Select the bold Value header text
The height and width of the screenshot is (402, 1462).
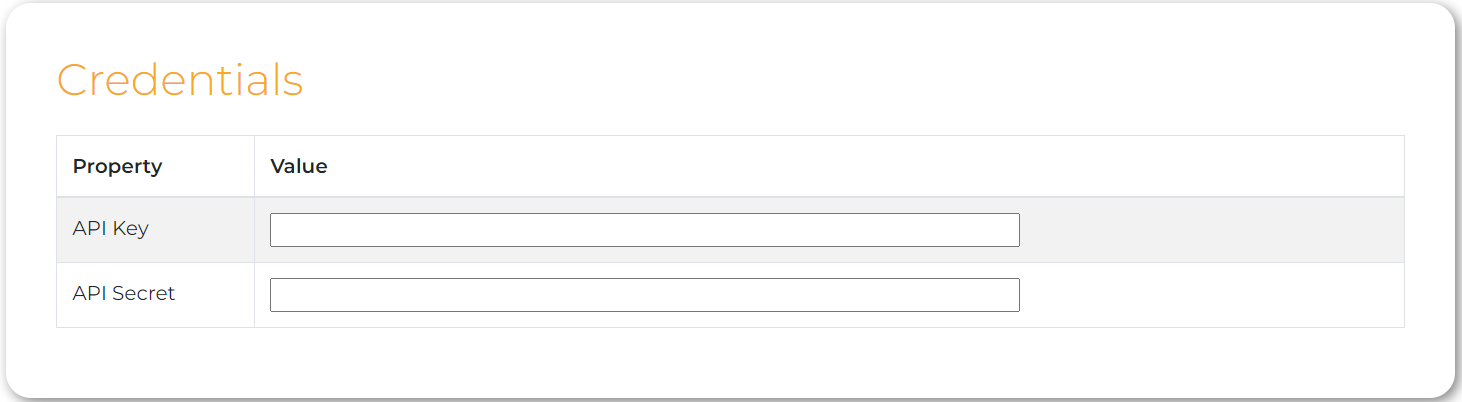click(x=299, y=166)
